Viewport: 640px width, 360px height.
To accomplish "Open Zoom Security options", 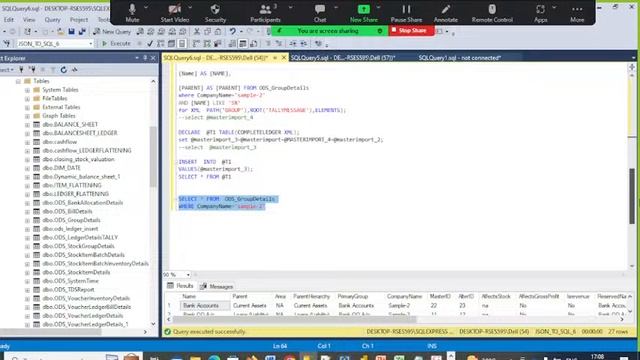I will click(x=215, y=13).
